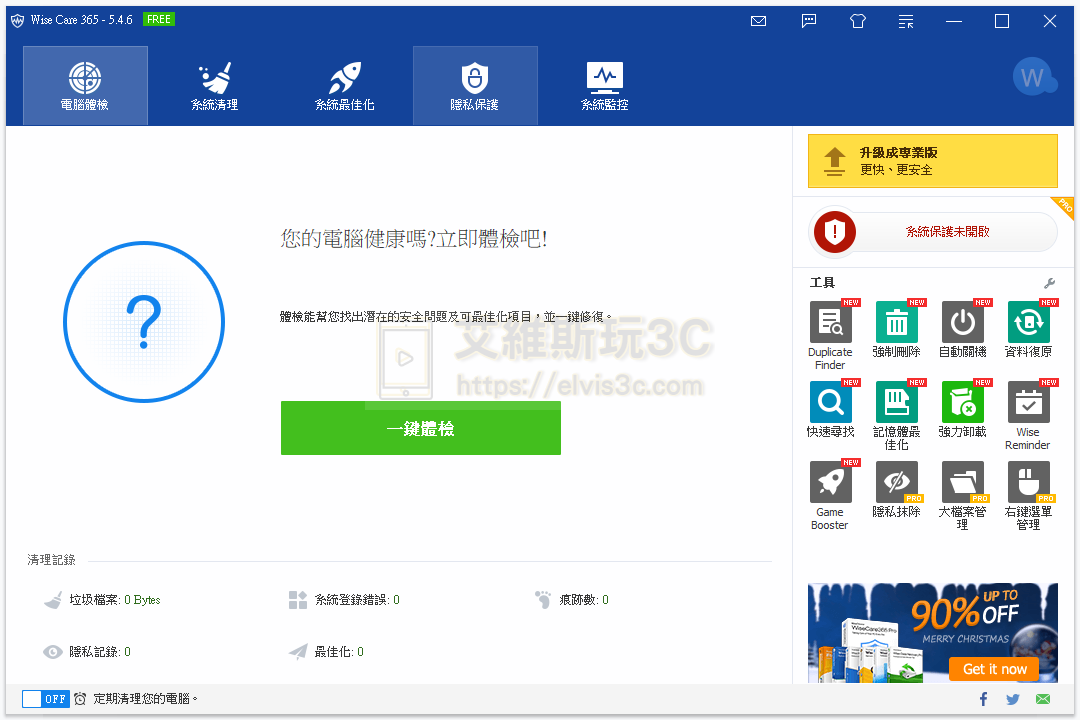Launch Game Booster from the tools panel
This screenshot has height=720, width=1080.
[829, 483]
